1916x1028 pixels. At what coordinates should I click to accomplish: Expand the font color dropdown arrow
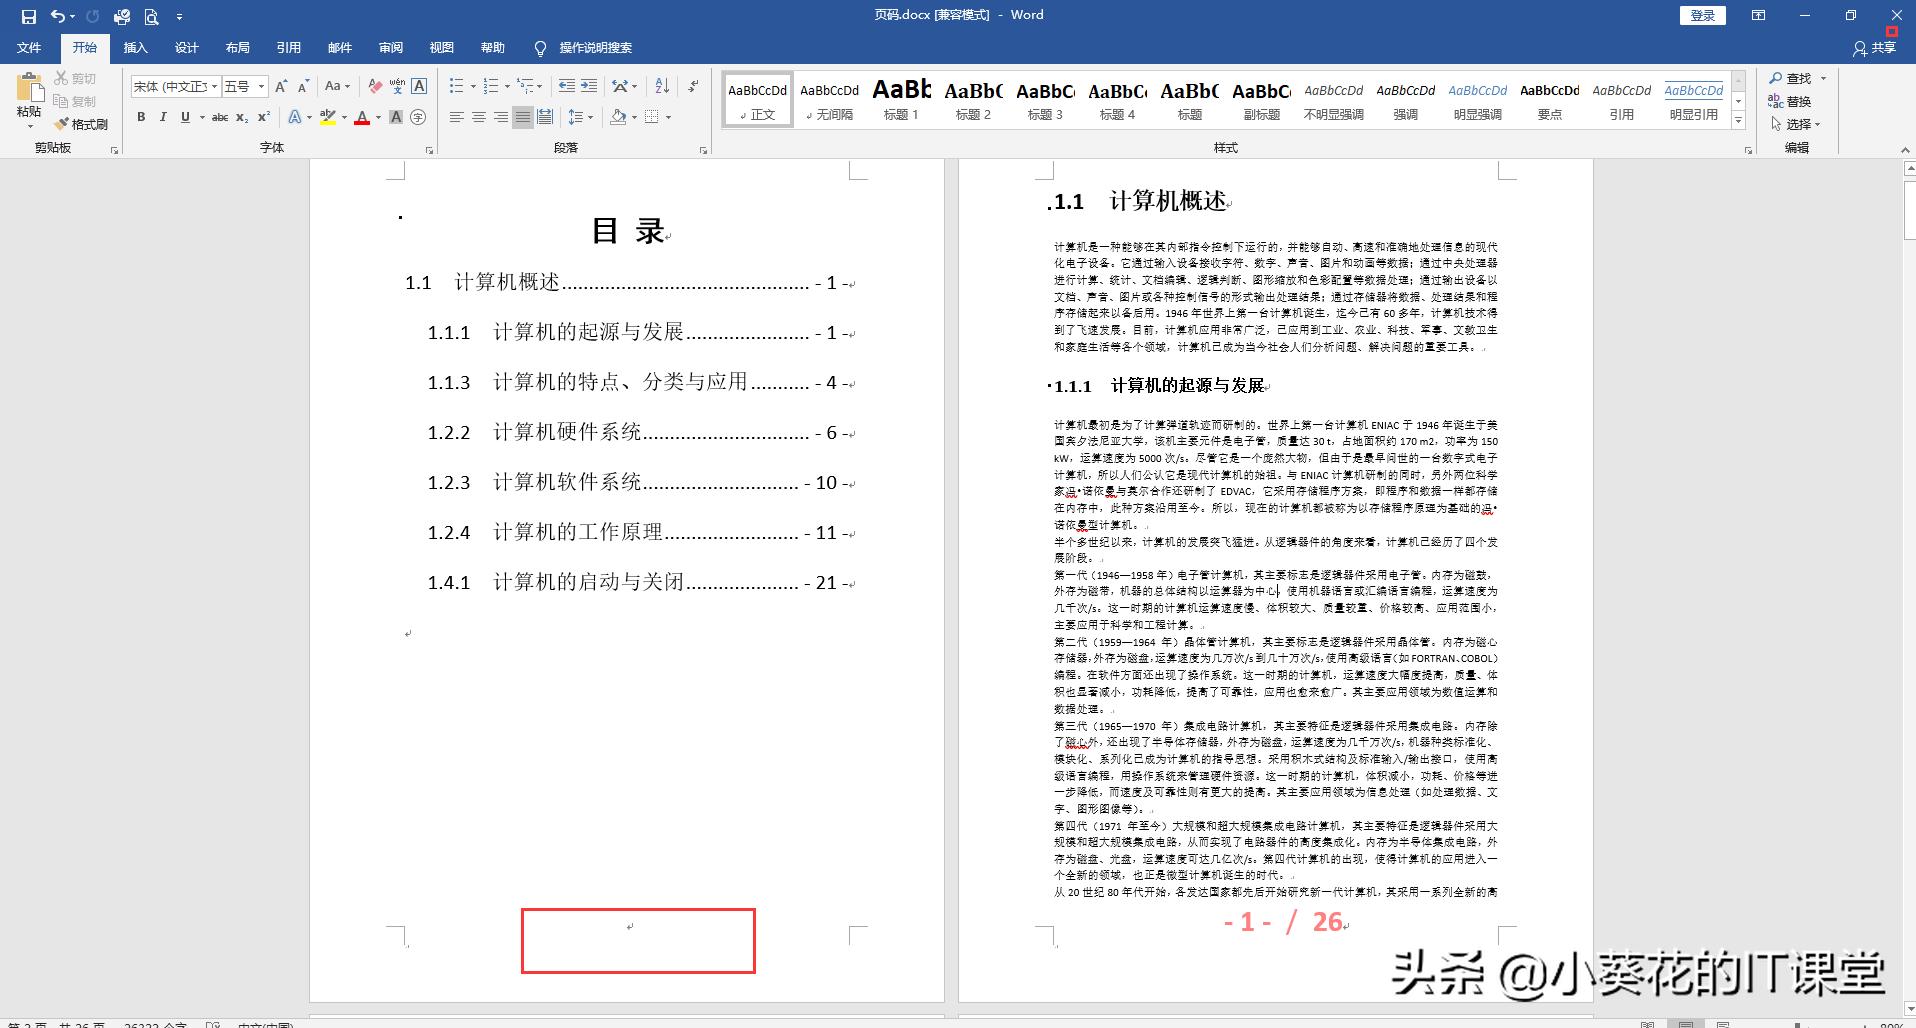pos(378,117)
